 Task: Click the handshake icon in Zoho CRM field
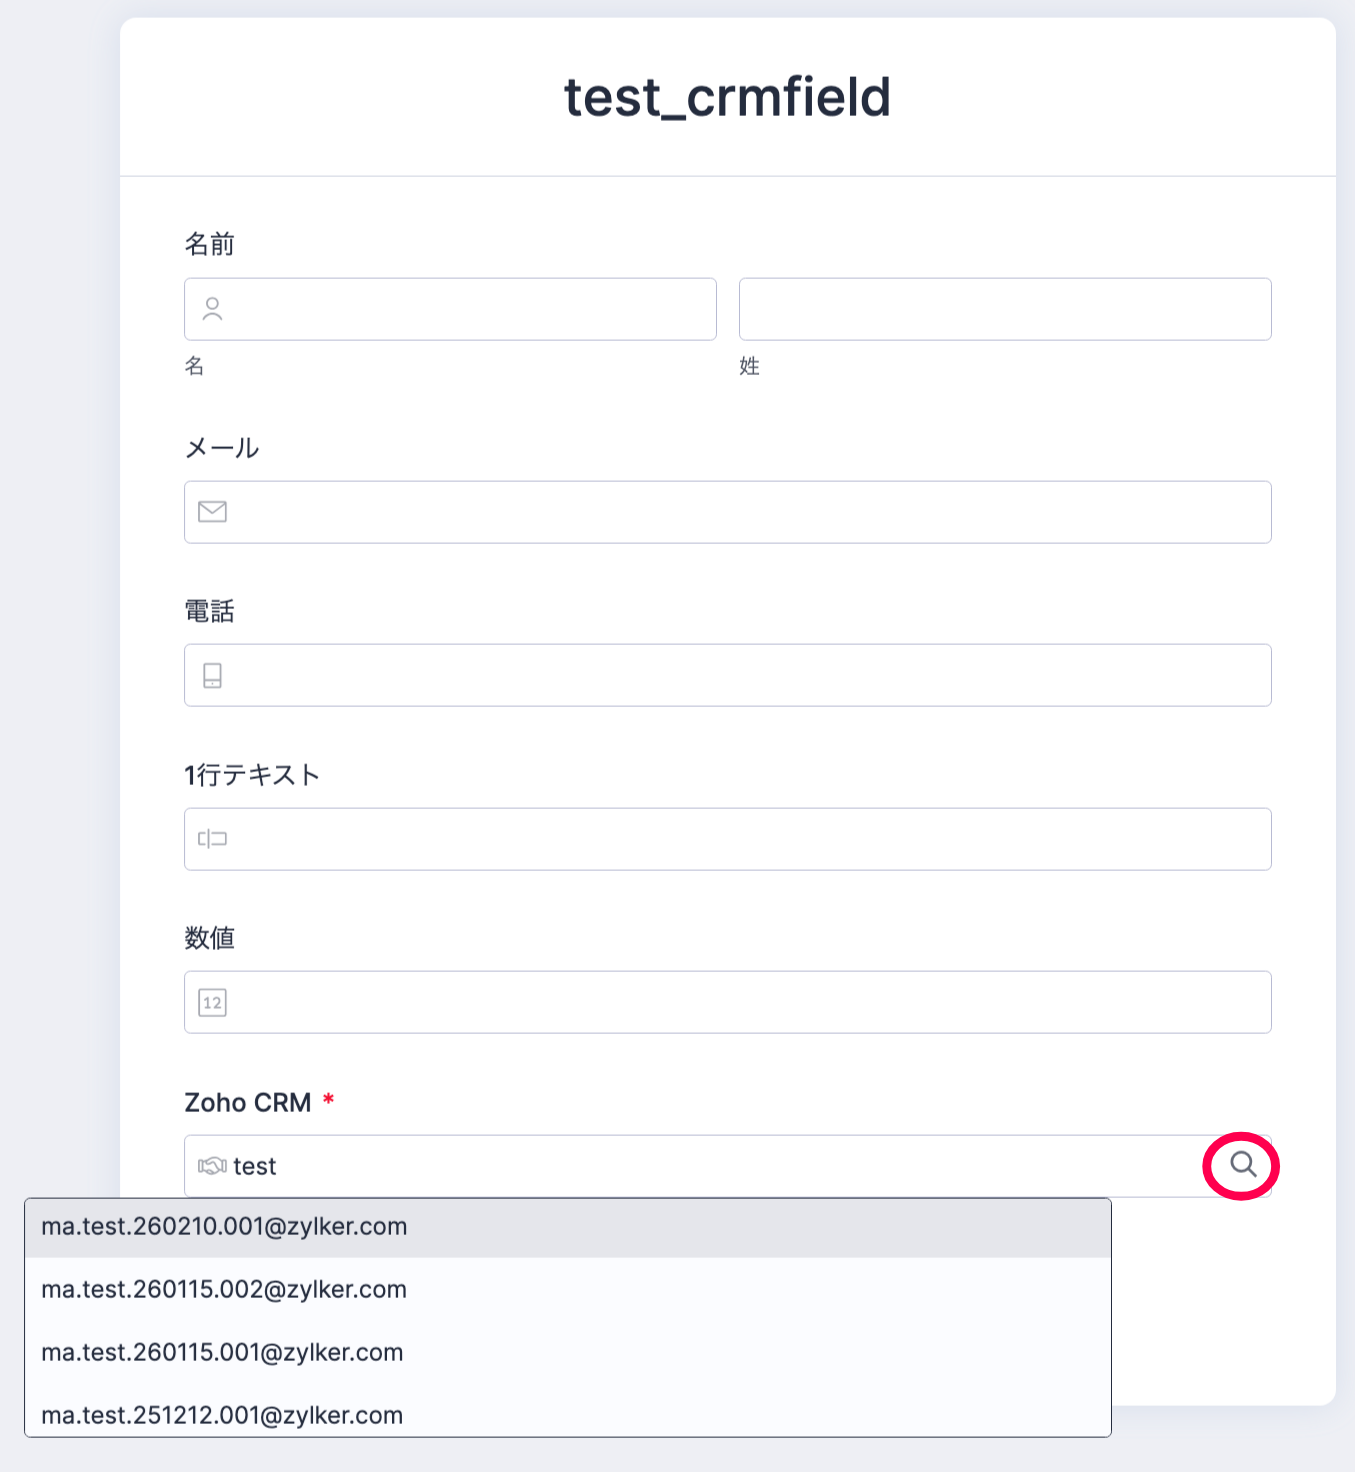[212, 1166]
